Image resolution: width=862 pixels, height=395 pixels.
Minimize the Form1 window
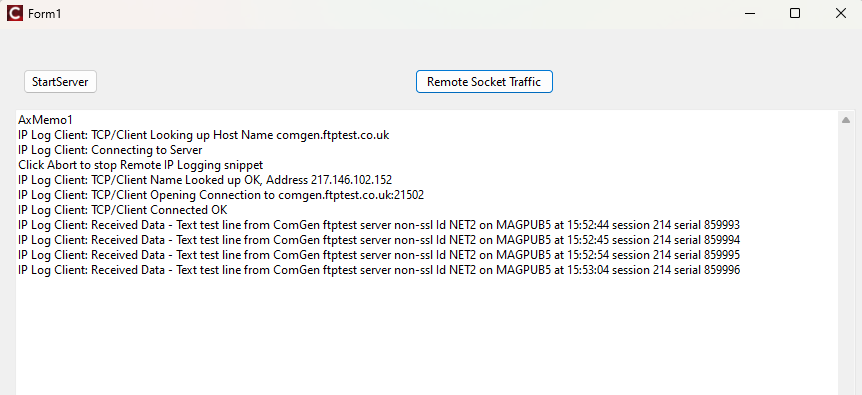(x=749, y=13)
